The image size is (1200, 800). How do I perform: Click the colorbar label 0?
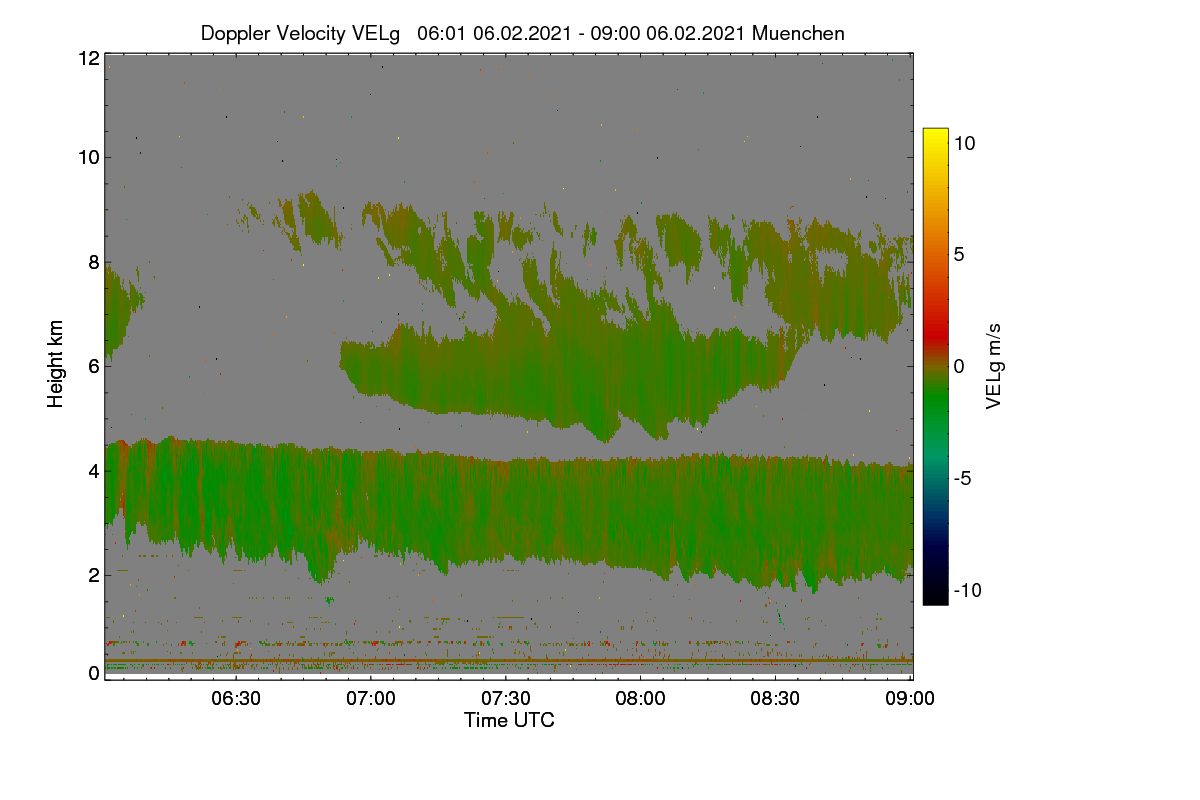(959, 366)
